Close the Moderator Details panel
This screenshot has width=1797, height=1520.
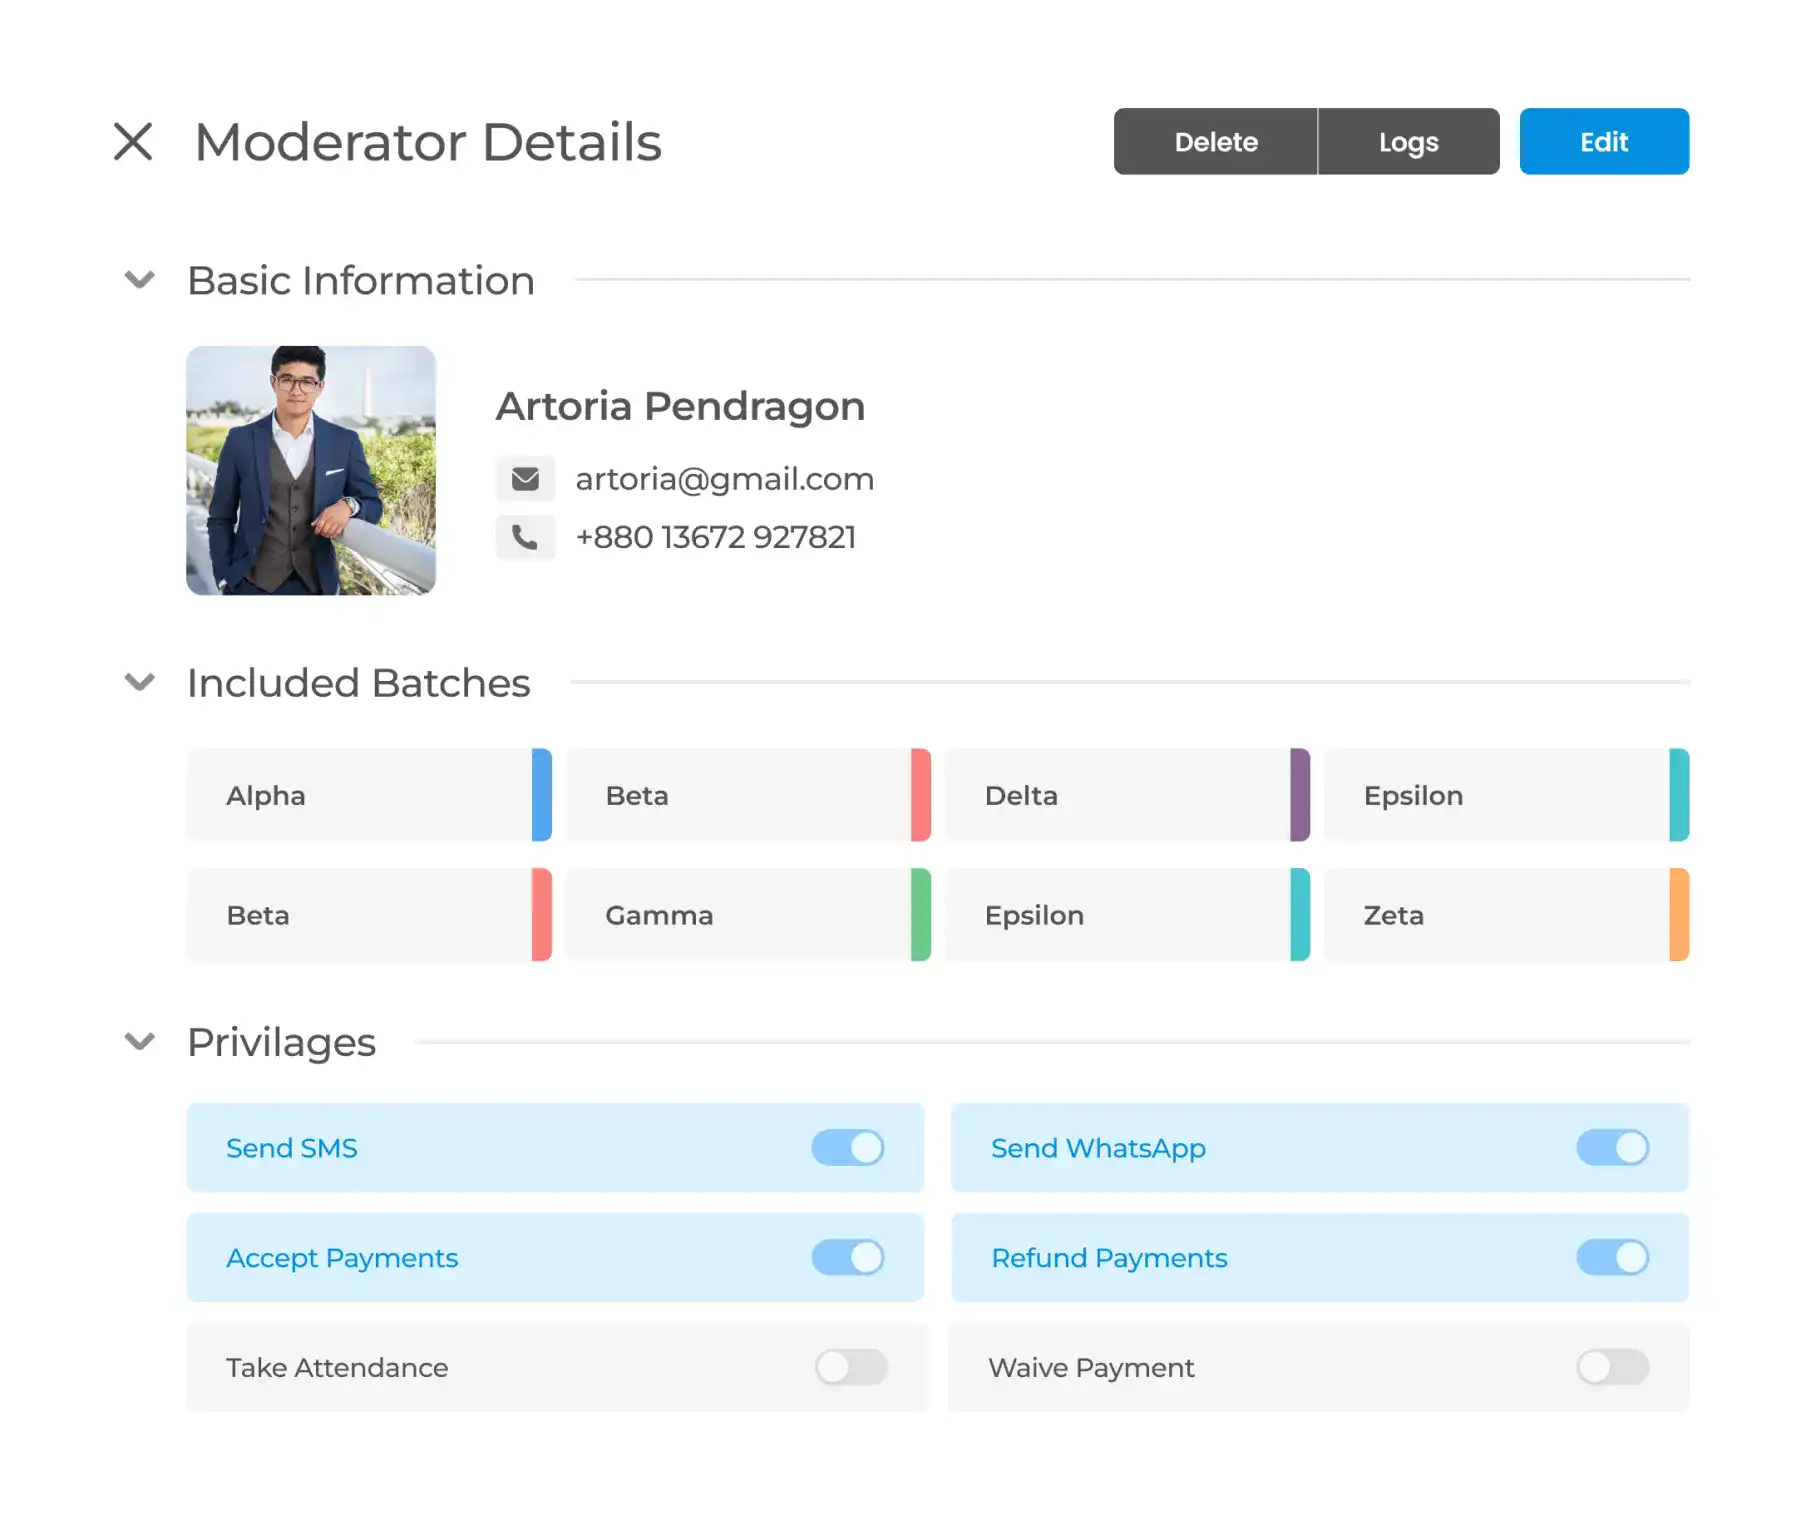tap(133, 141)
